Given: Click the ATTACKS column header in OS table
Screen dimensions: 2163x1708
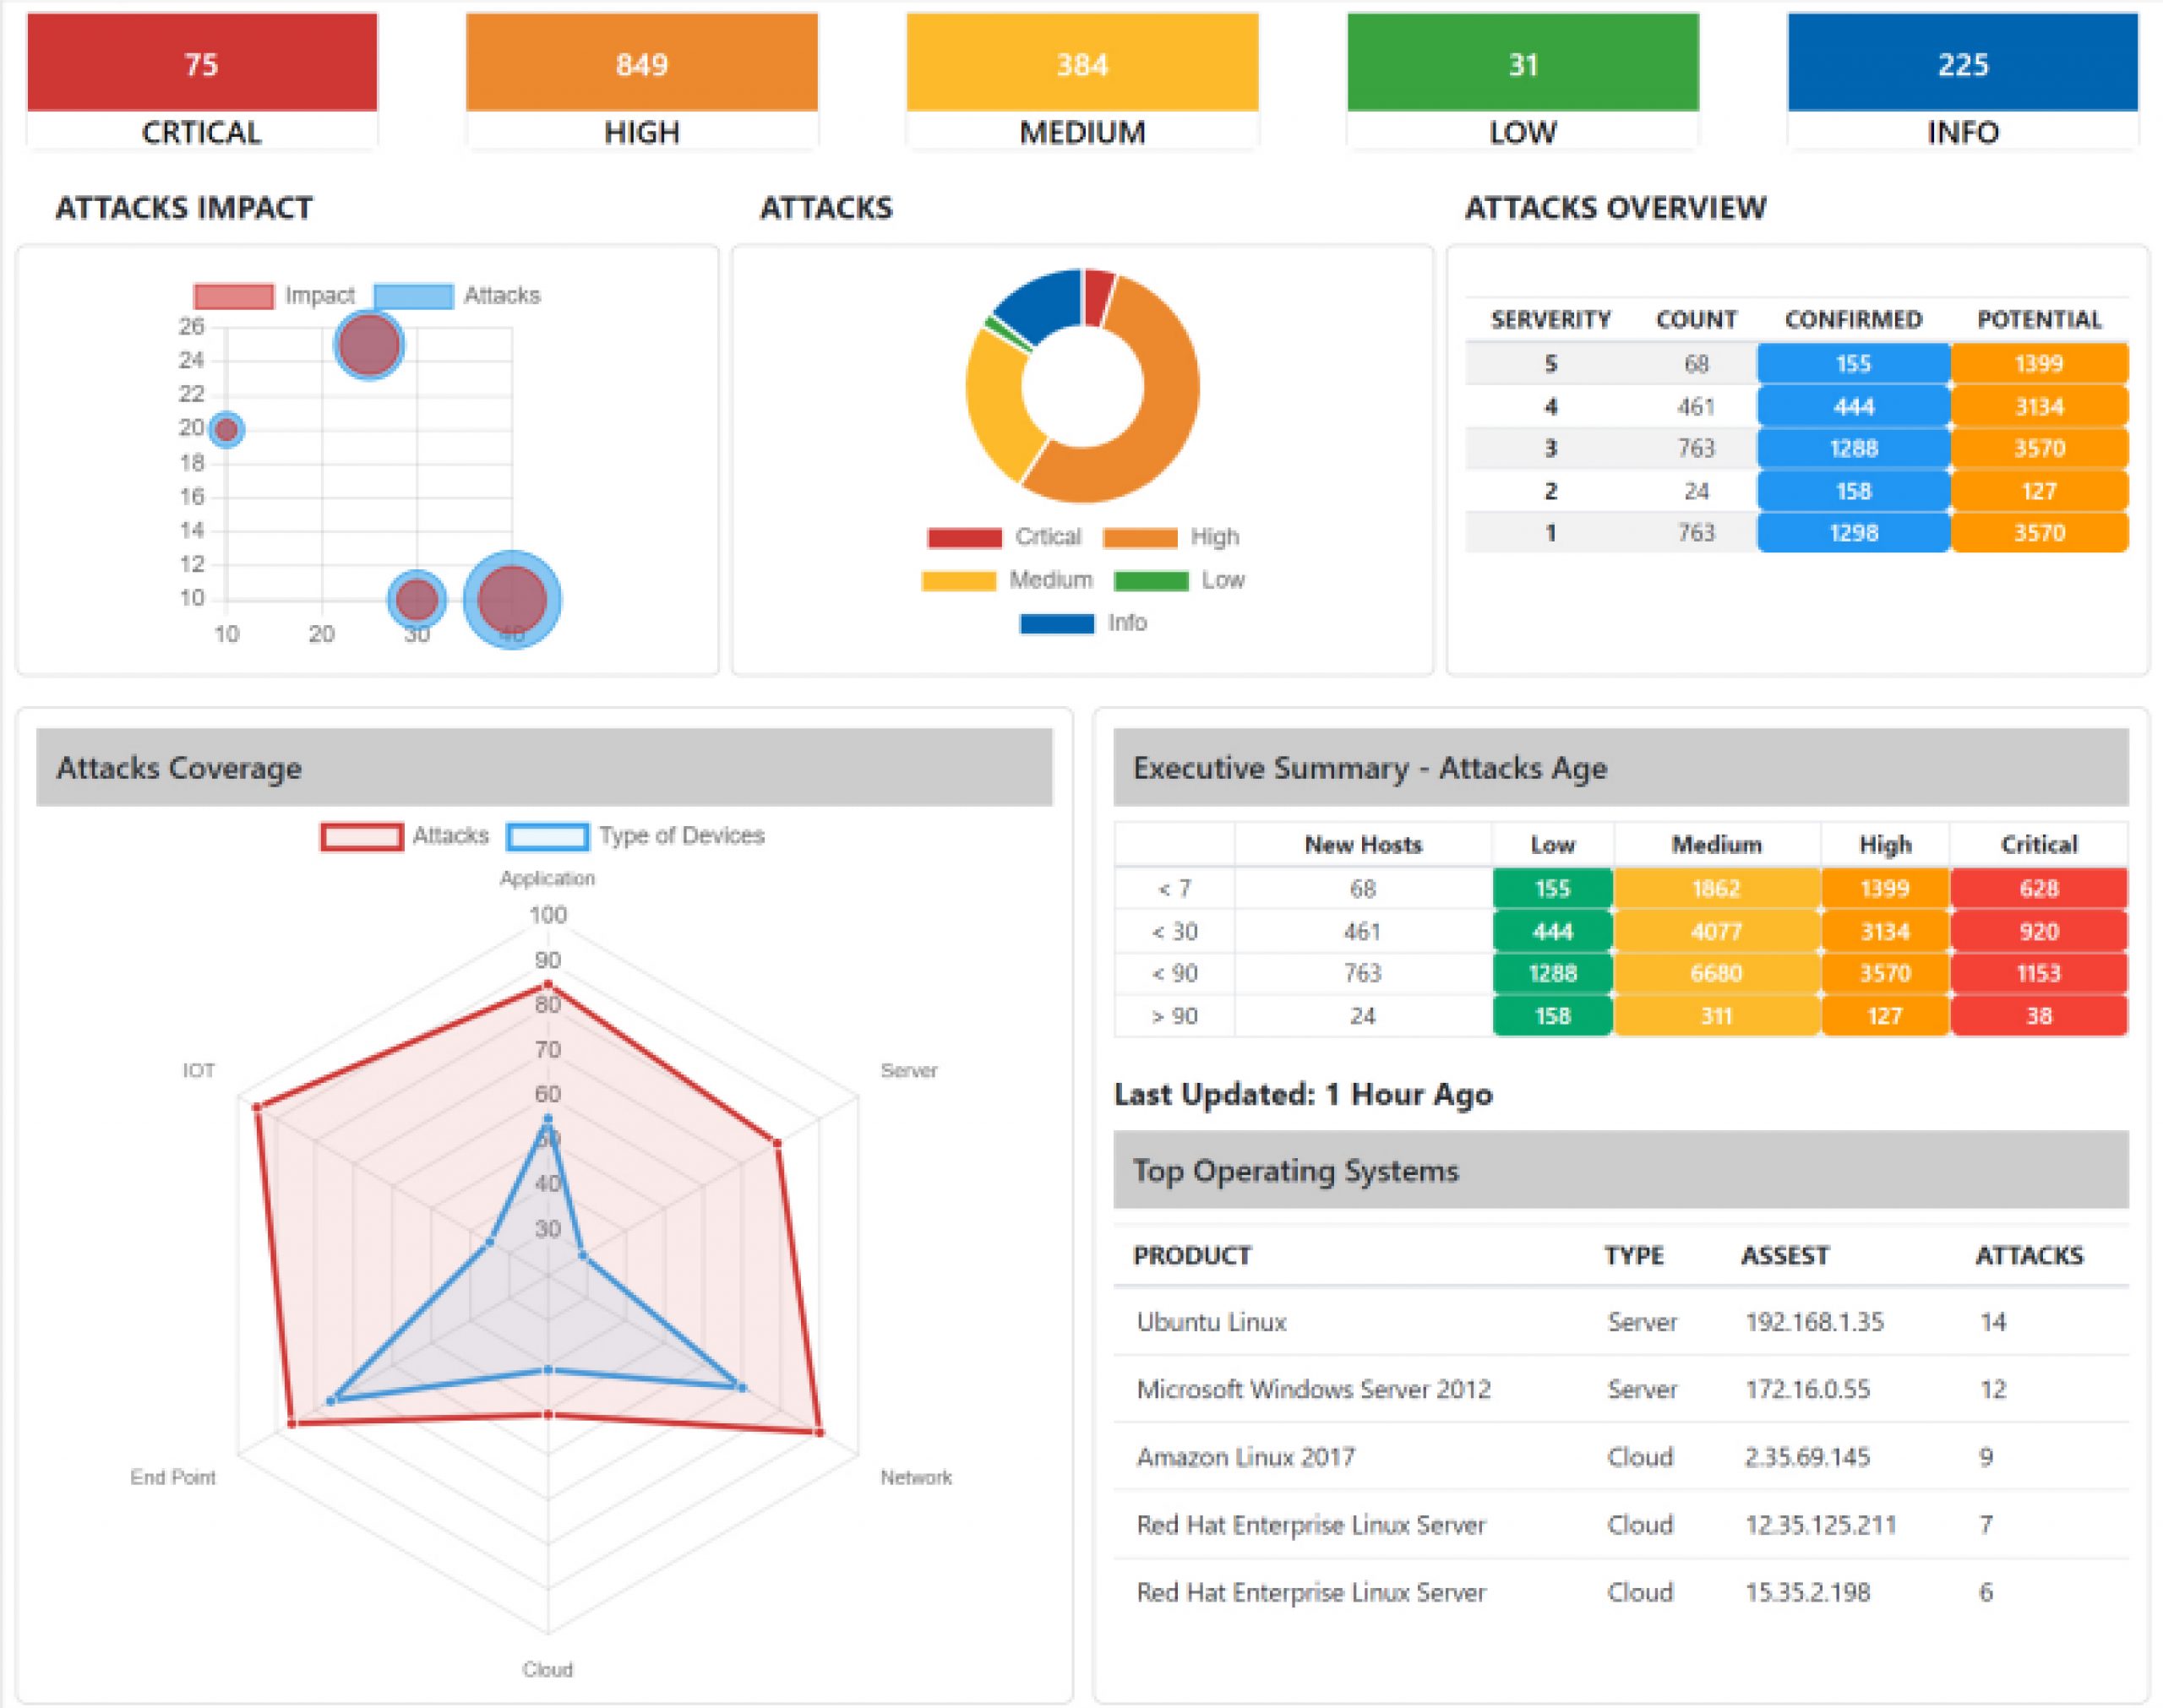Looking at the screenshot, I should [2029, 1256].
